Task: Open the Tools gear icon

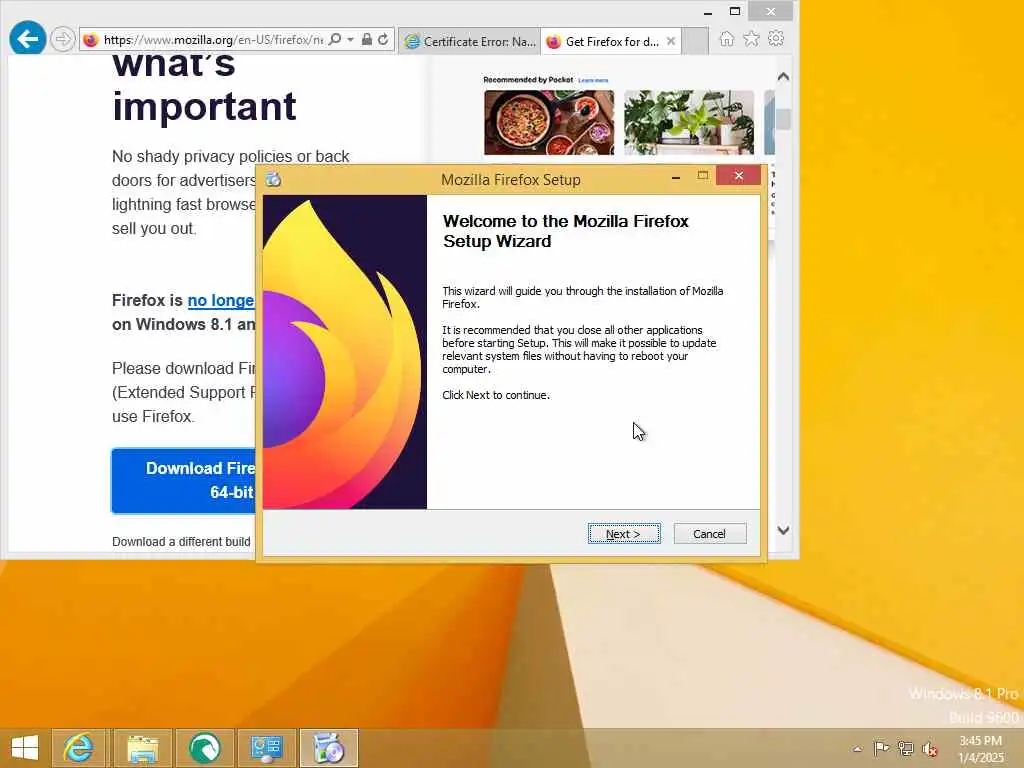Action: tap(776, 39)
